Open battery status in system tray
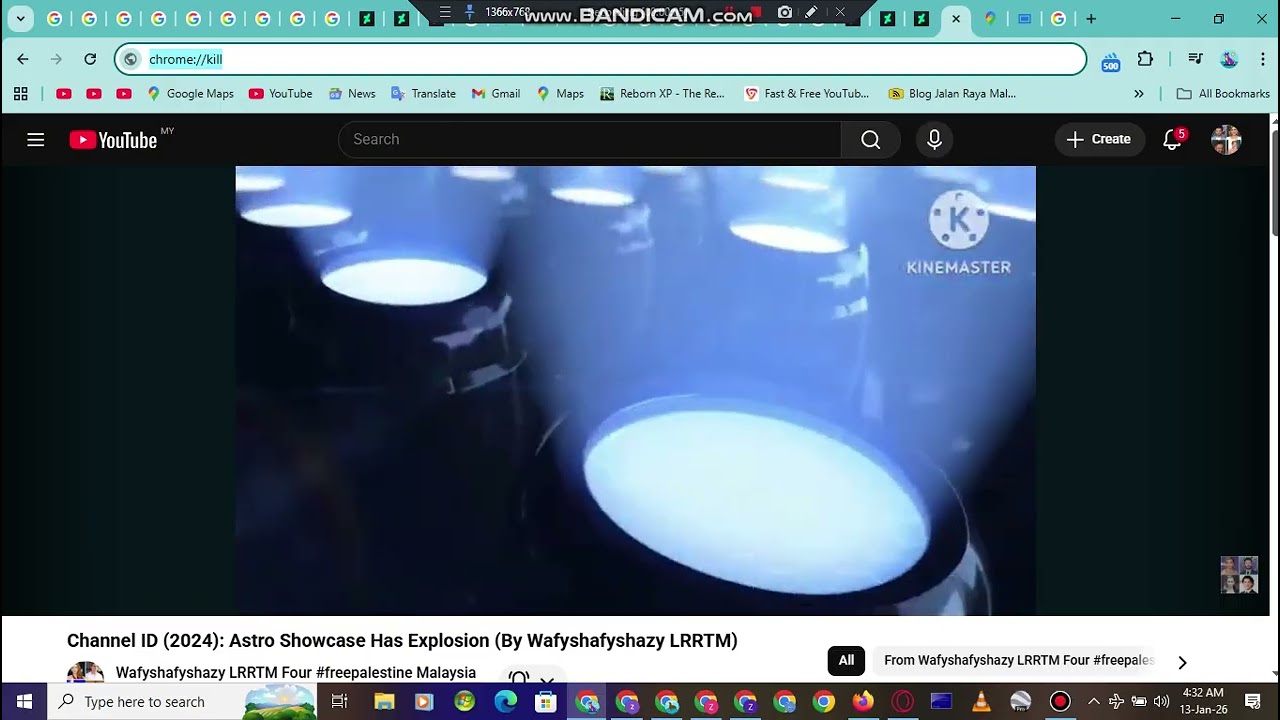Viewport: 1280px width, 720px height. click(x=1139, y=701)
